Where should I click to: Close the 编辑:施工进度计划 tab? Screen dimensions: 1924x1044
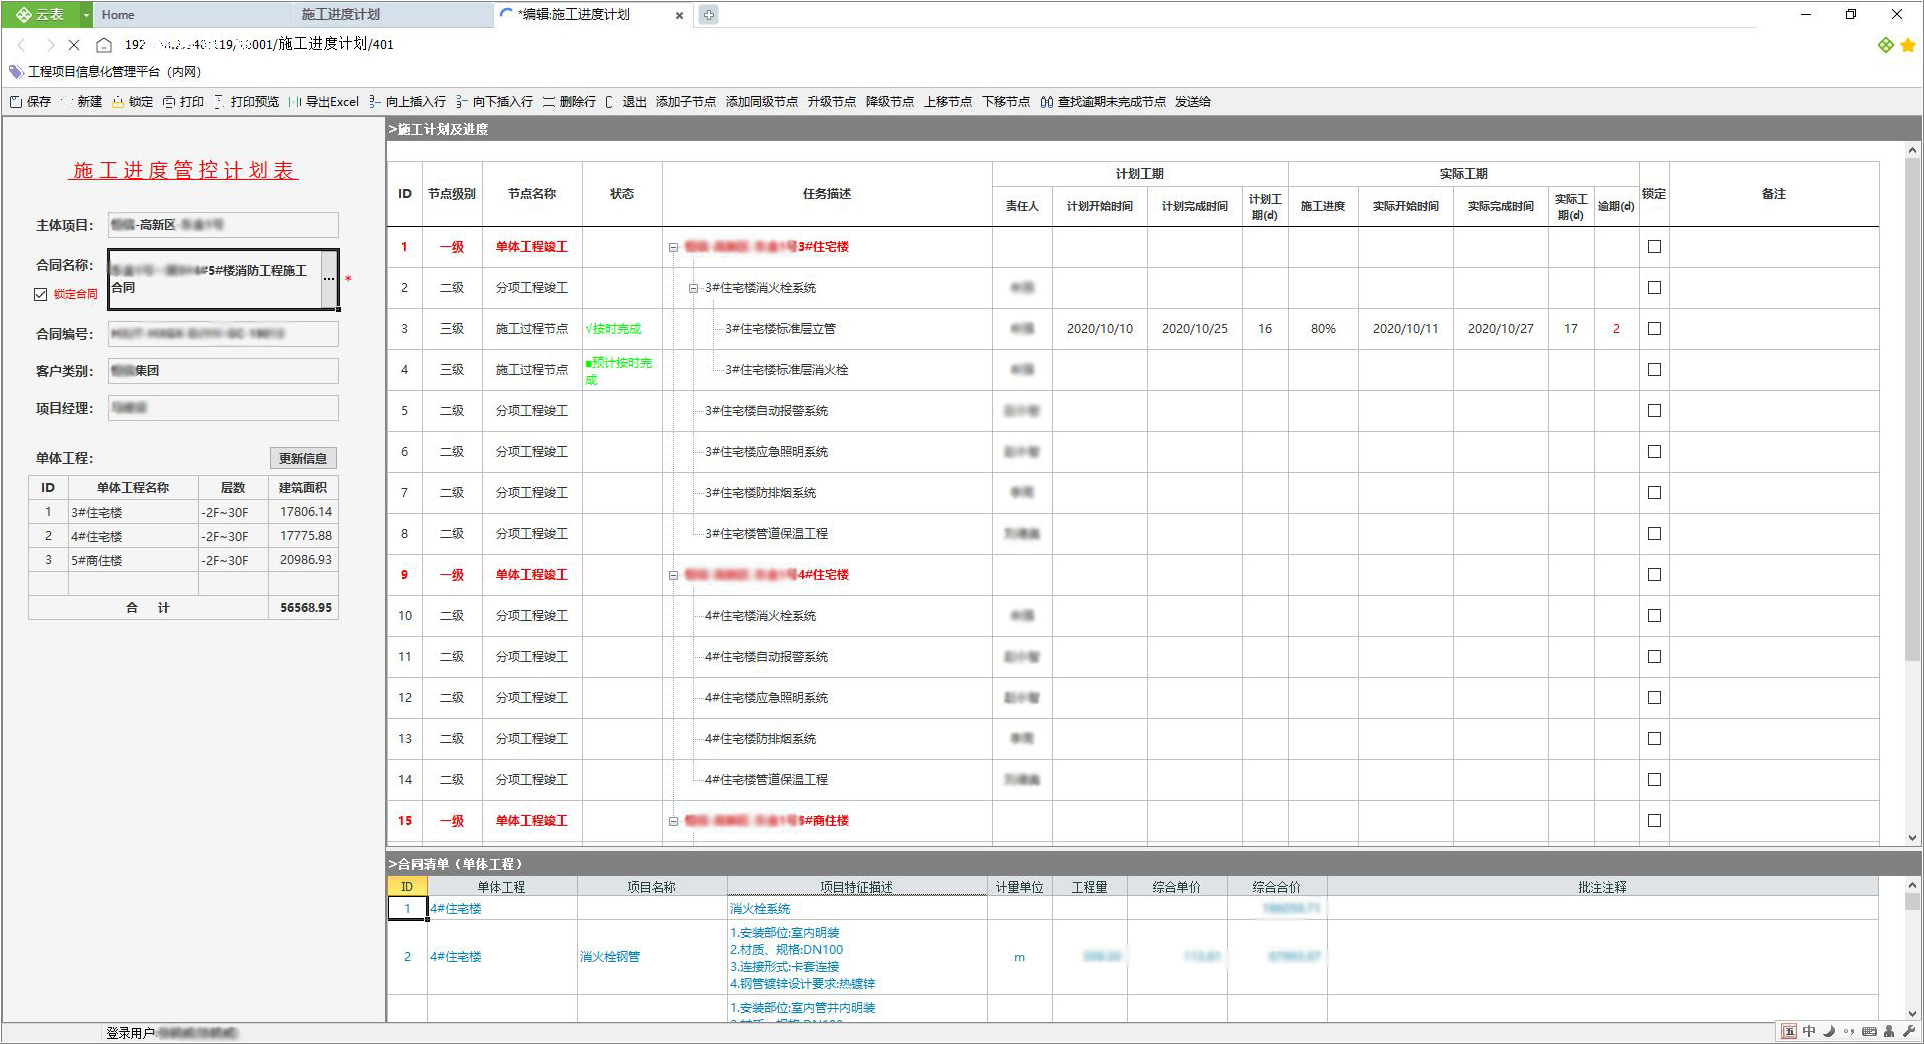point(680,16)
